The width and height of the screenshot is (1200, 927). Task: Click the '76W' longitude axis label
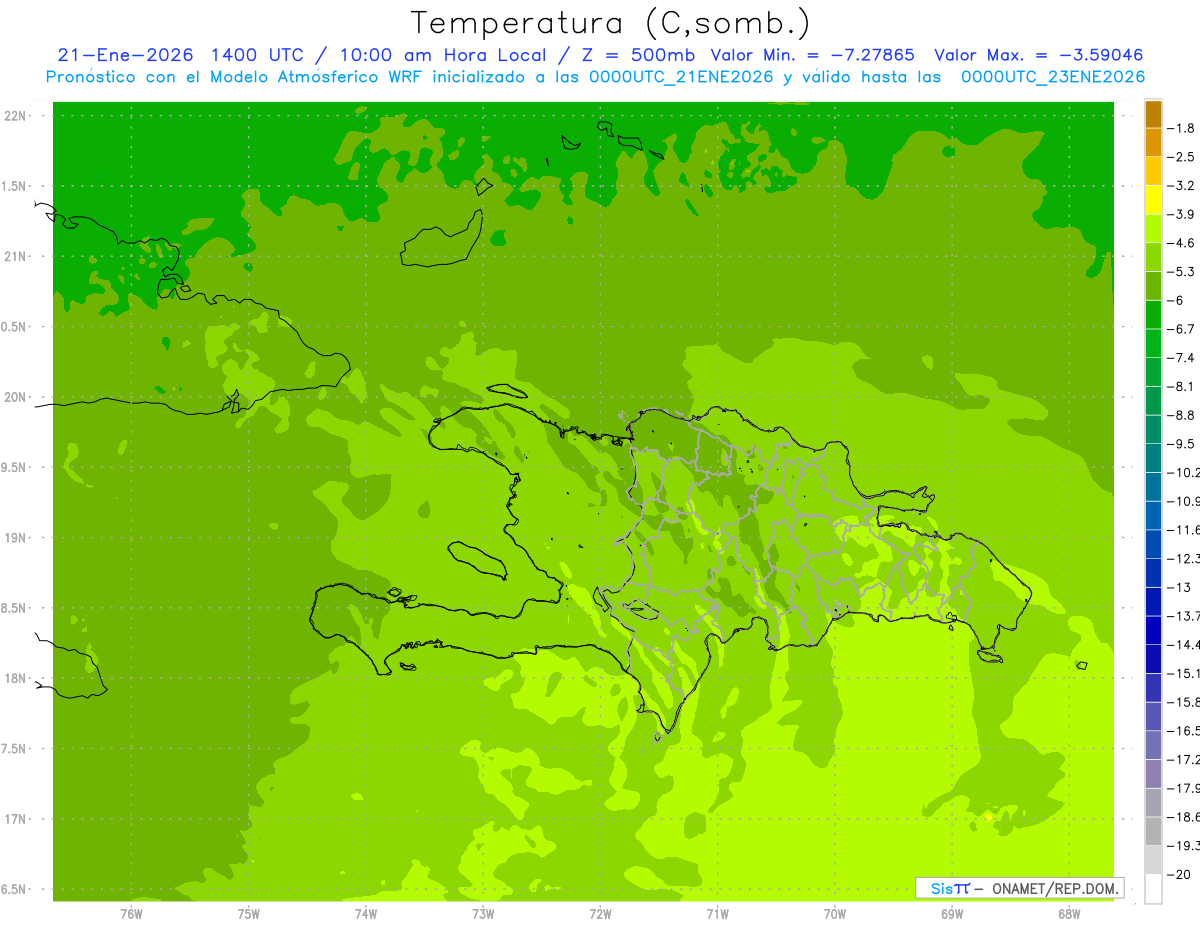coord(130,914)
